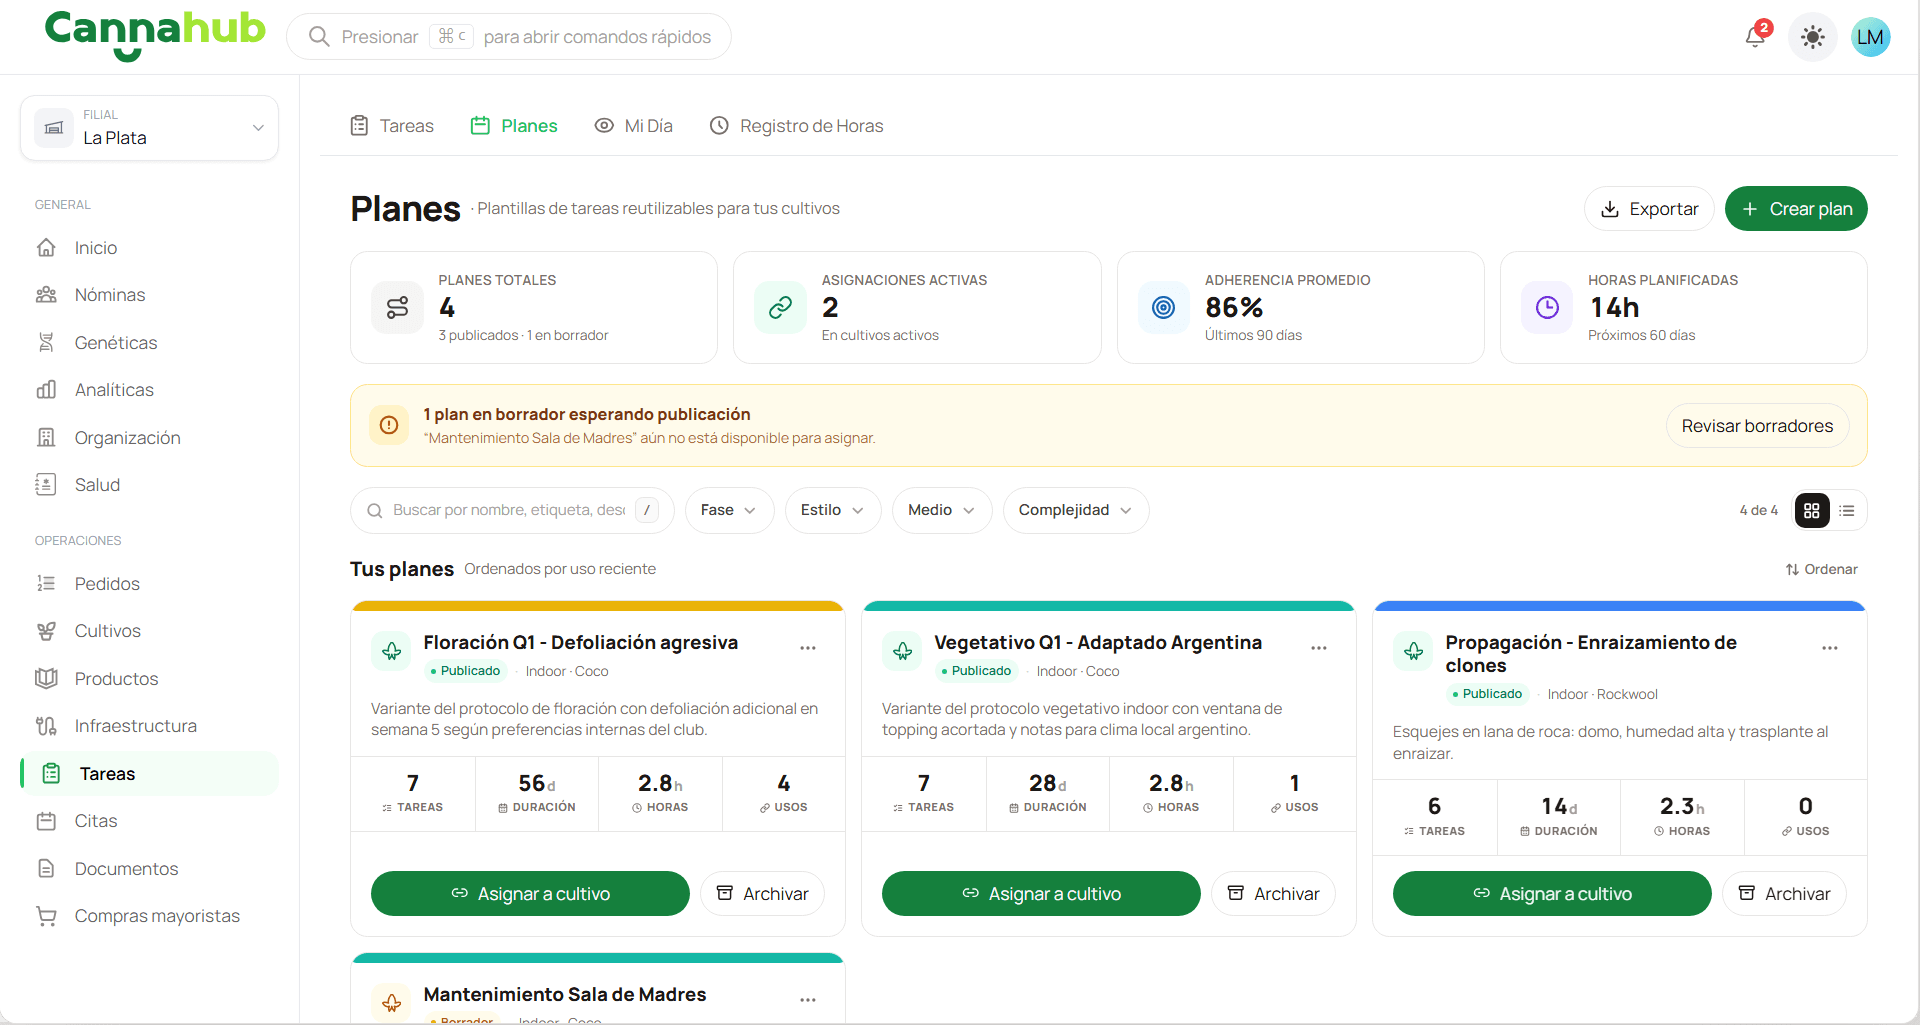Viewport: 1920px width, 1025px height.
Task: Click Asignaciones Activas link icon
Action: [780, 307]
